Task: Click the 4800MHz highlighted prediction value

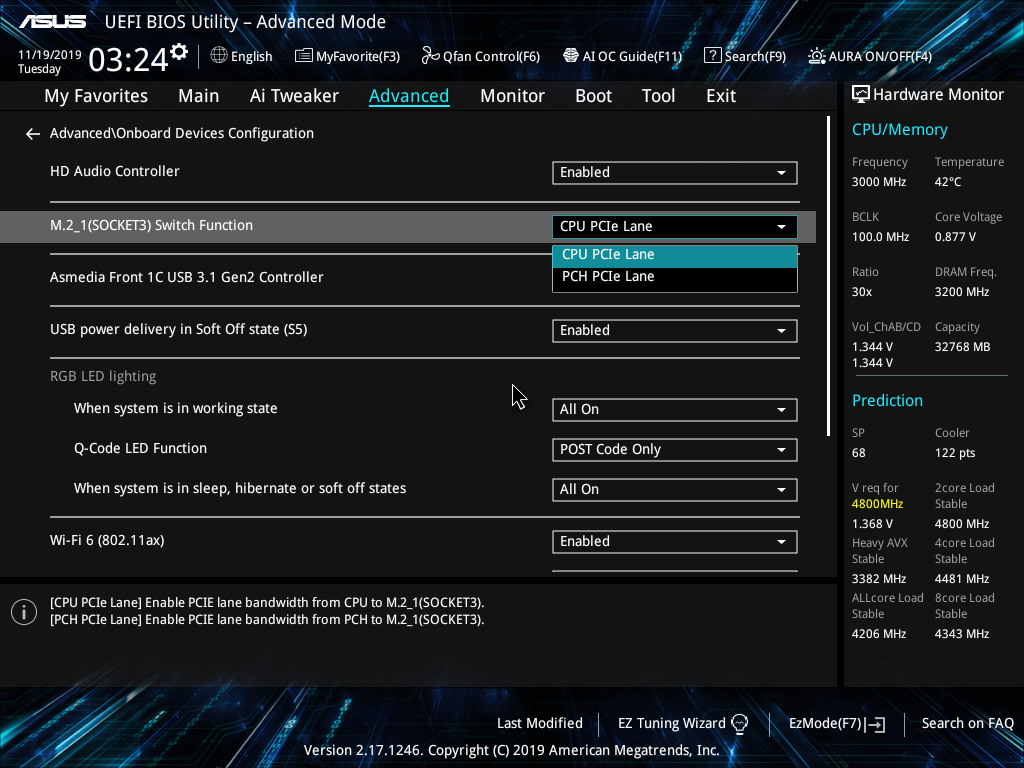Action: coord(877,504)
